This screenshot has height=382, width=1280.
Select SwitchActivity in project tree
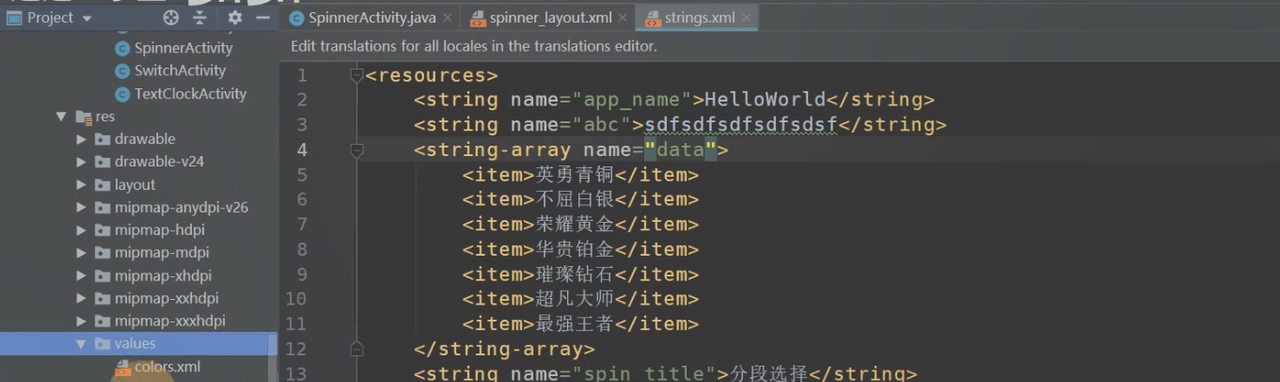click(180, 70)
